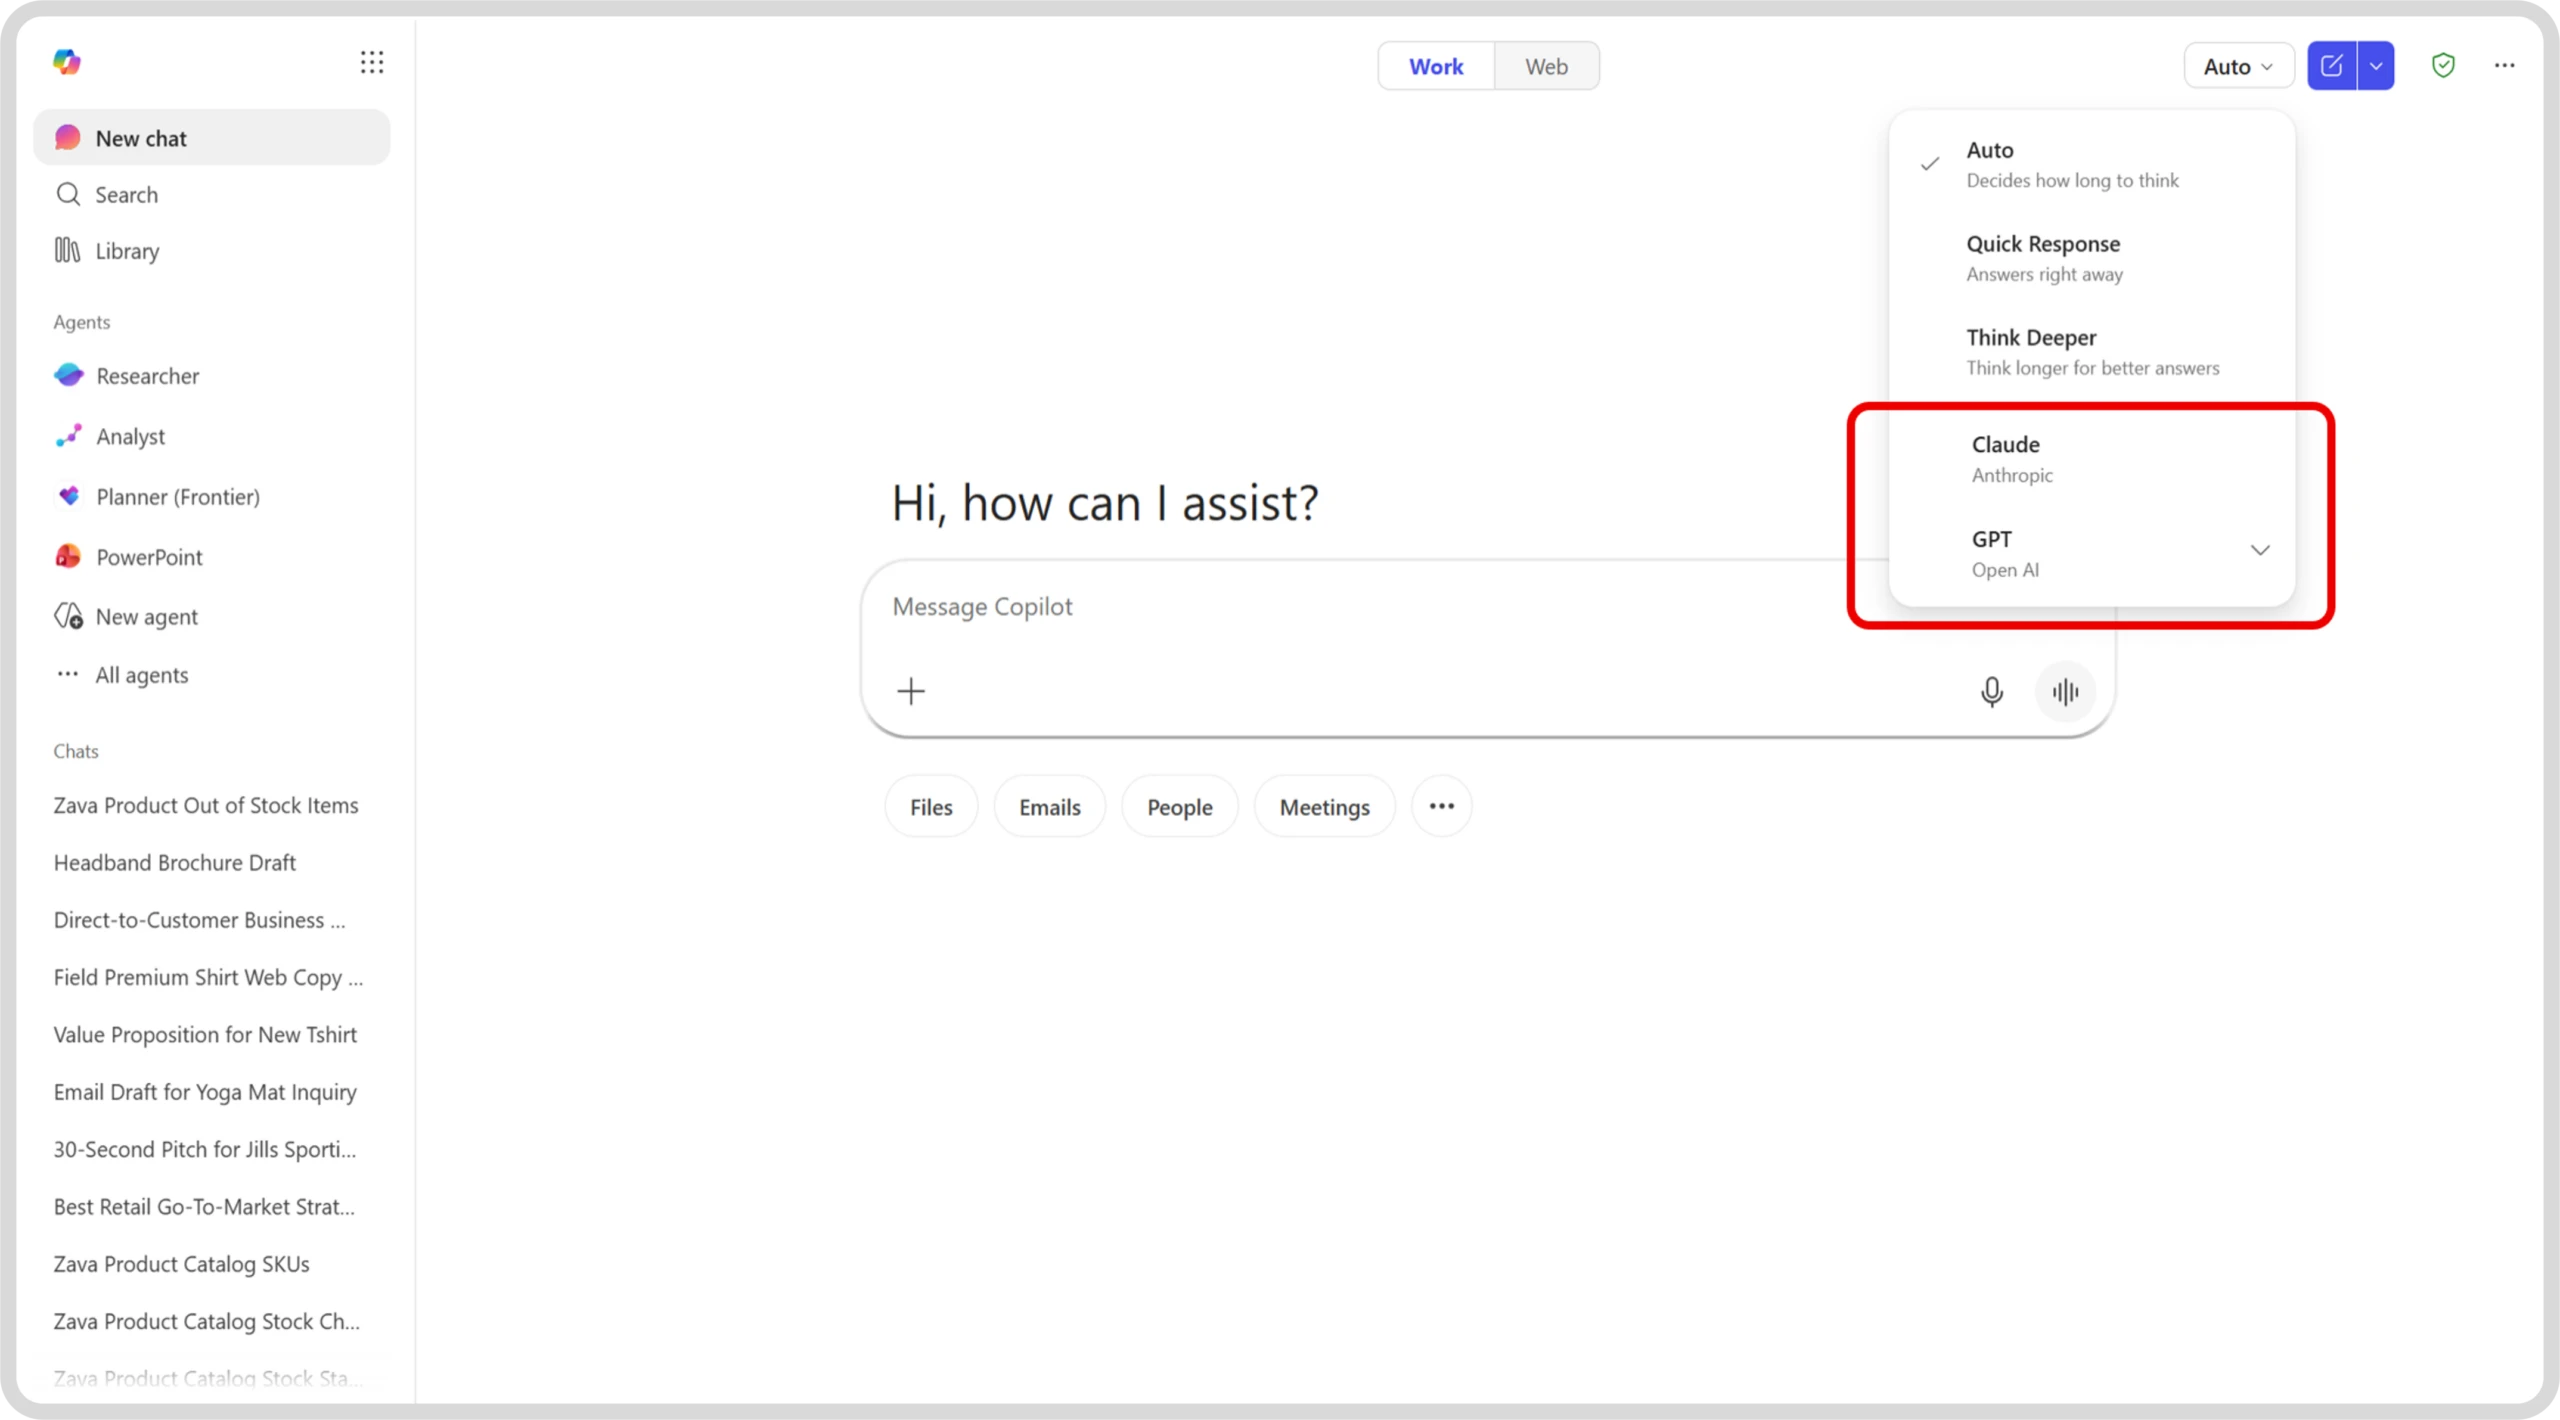Click the New agent icon

click(x=69, y=616)
